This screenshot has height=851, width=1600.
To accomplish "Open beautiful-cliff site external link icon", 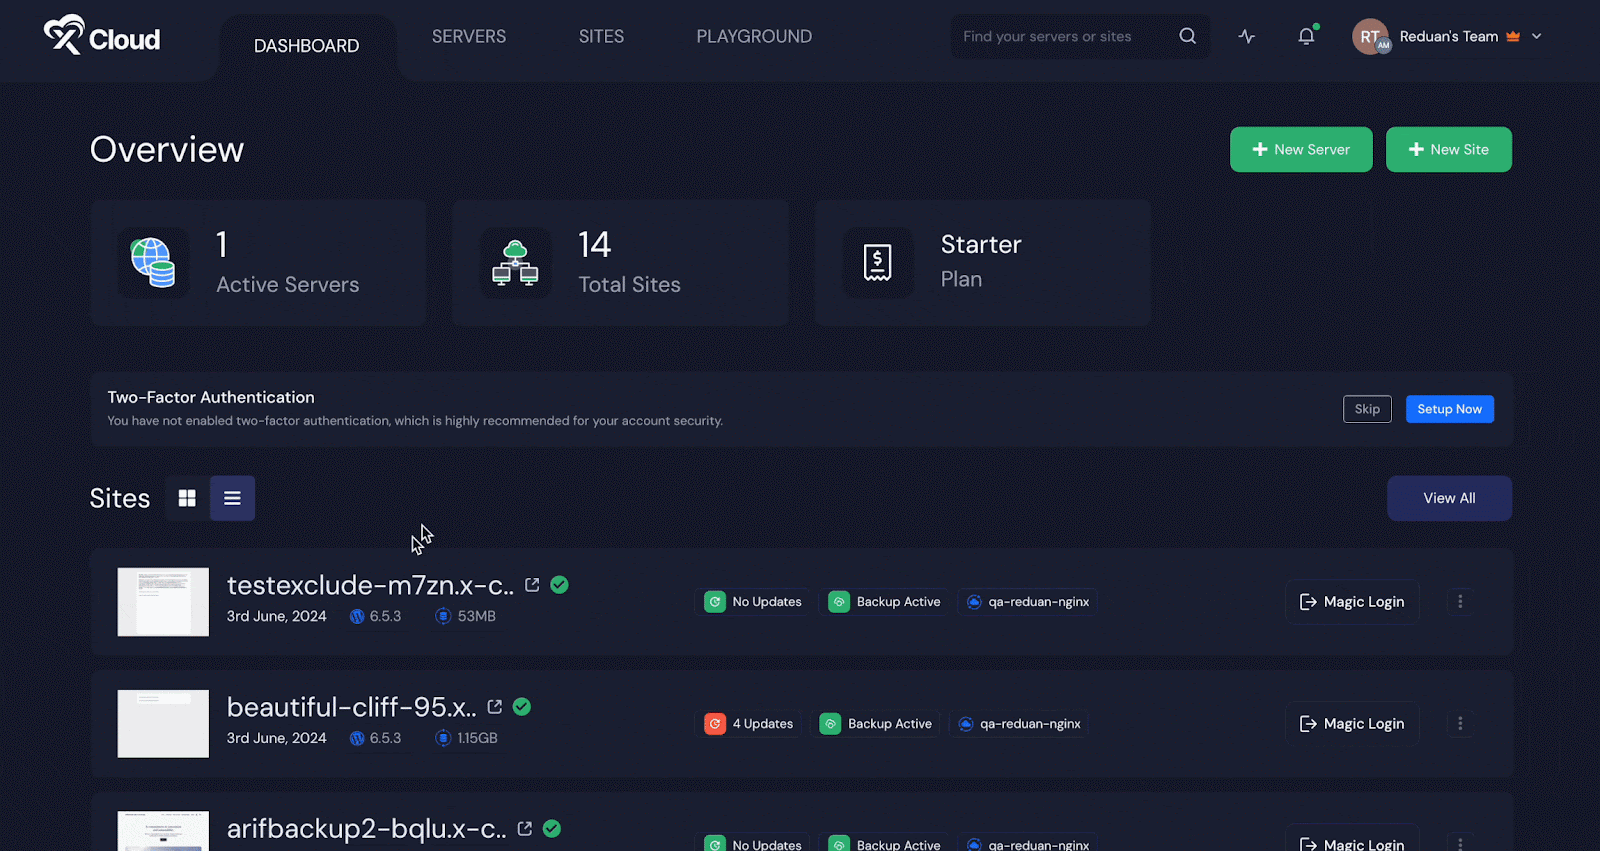I will [494, 707].
